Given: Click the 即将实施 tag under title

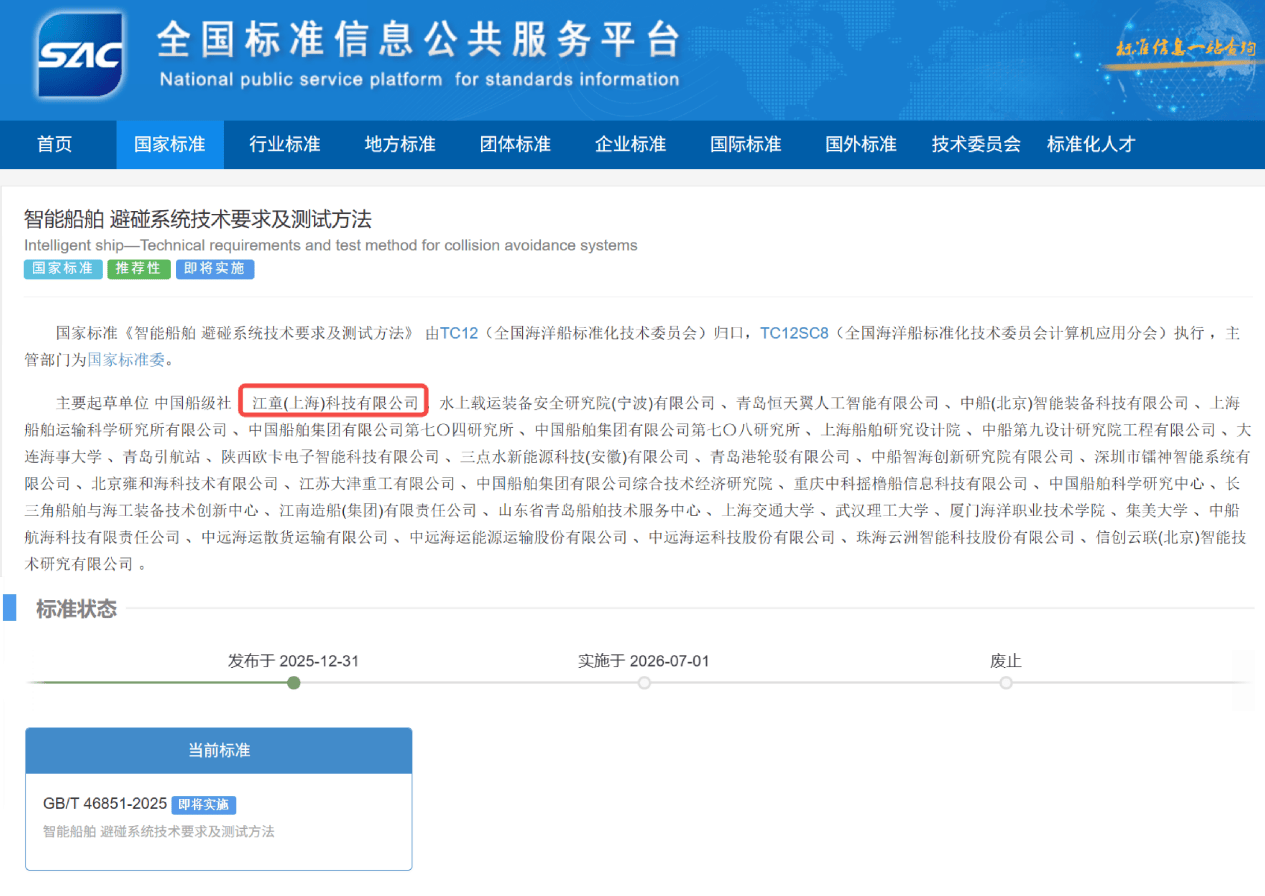Looking at the screenshot, I should pyautogui.click(x=215, y=269).
